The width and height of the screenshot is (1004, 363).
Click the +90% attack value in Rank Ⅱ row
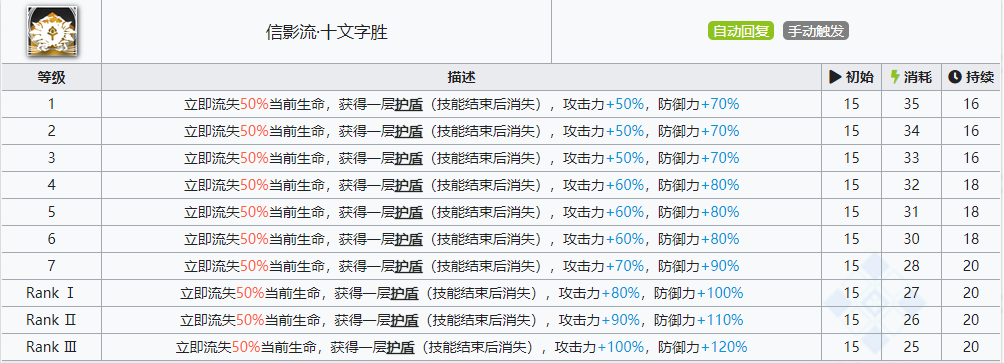coord(620,320)
